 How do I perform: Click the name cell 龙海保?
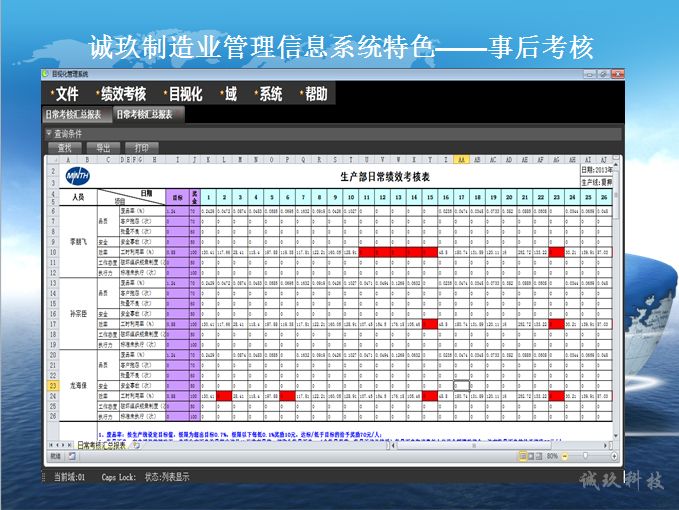[x=78, y=385]
